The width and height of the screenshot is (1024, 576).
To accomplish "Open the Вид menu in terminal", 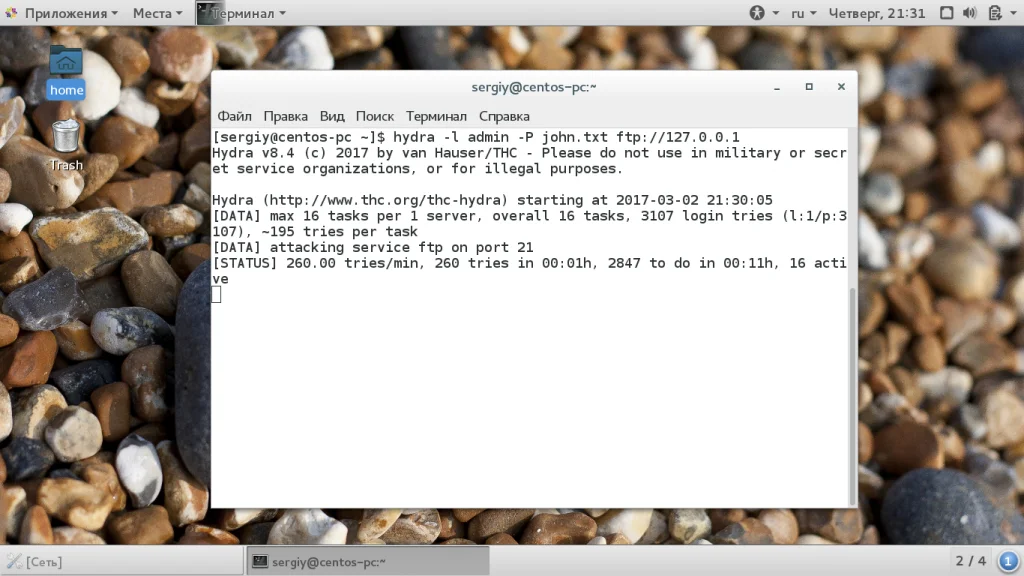I will click(x=332, y=116).
